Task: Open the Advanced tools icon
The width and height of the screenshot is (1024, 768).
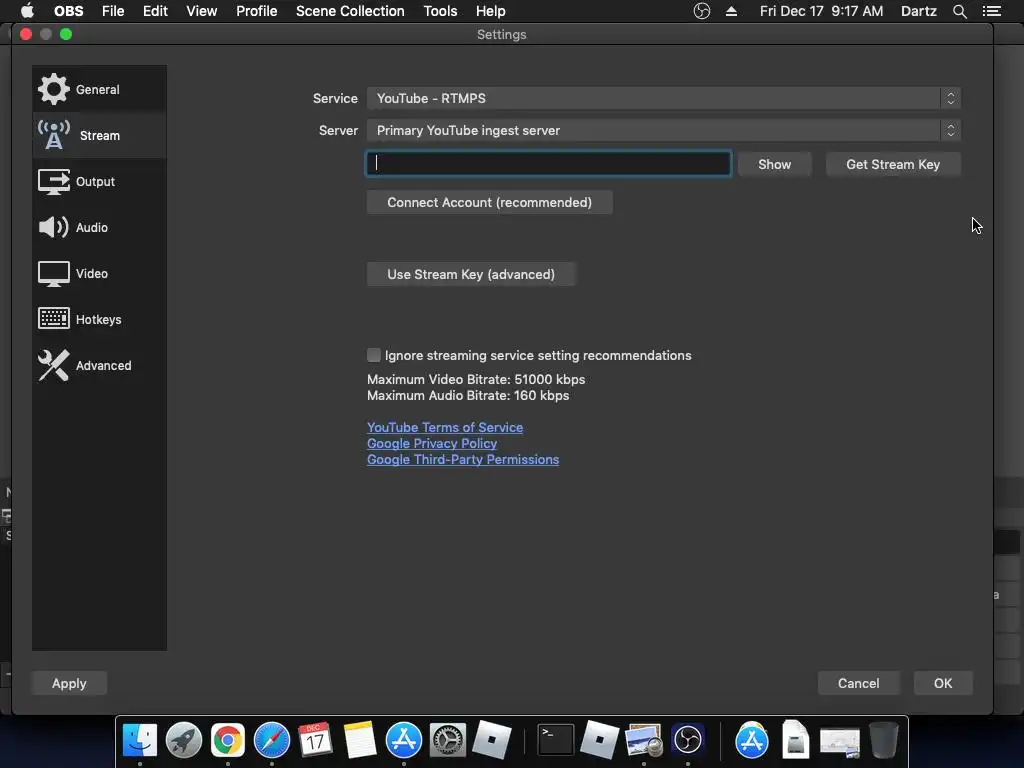Action: click(x=54, y=365)
